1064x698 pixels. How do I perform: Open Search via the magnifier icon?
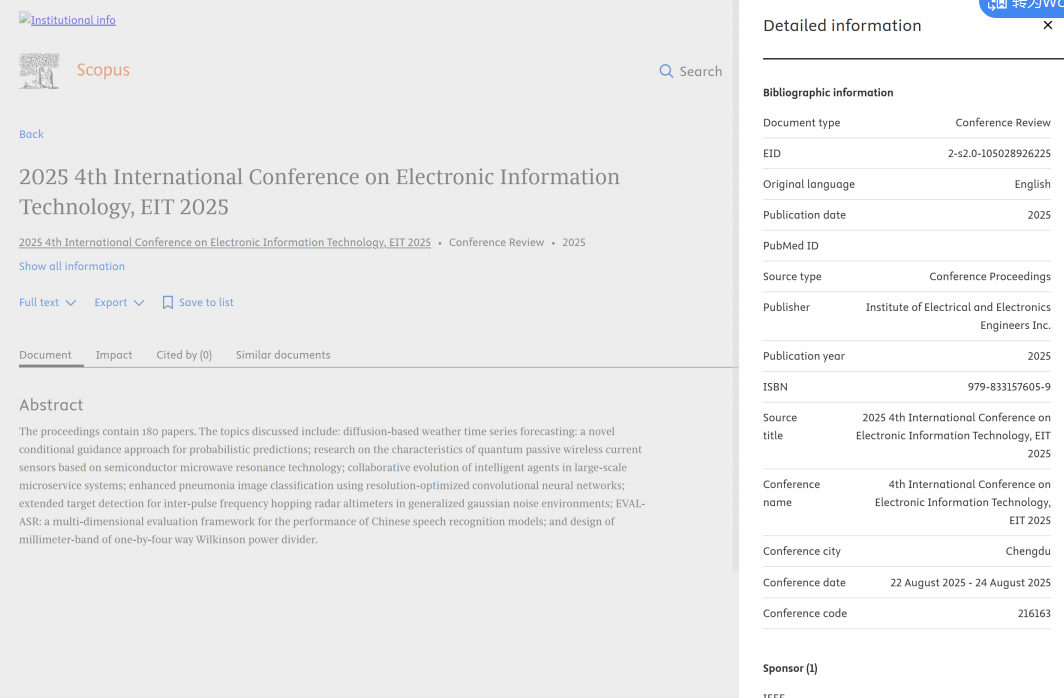coord(666,71)
